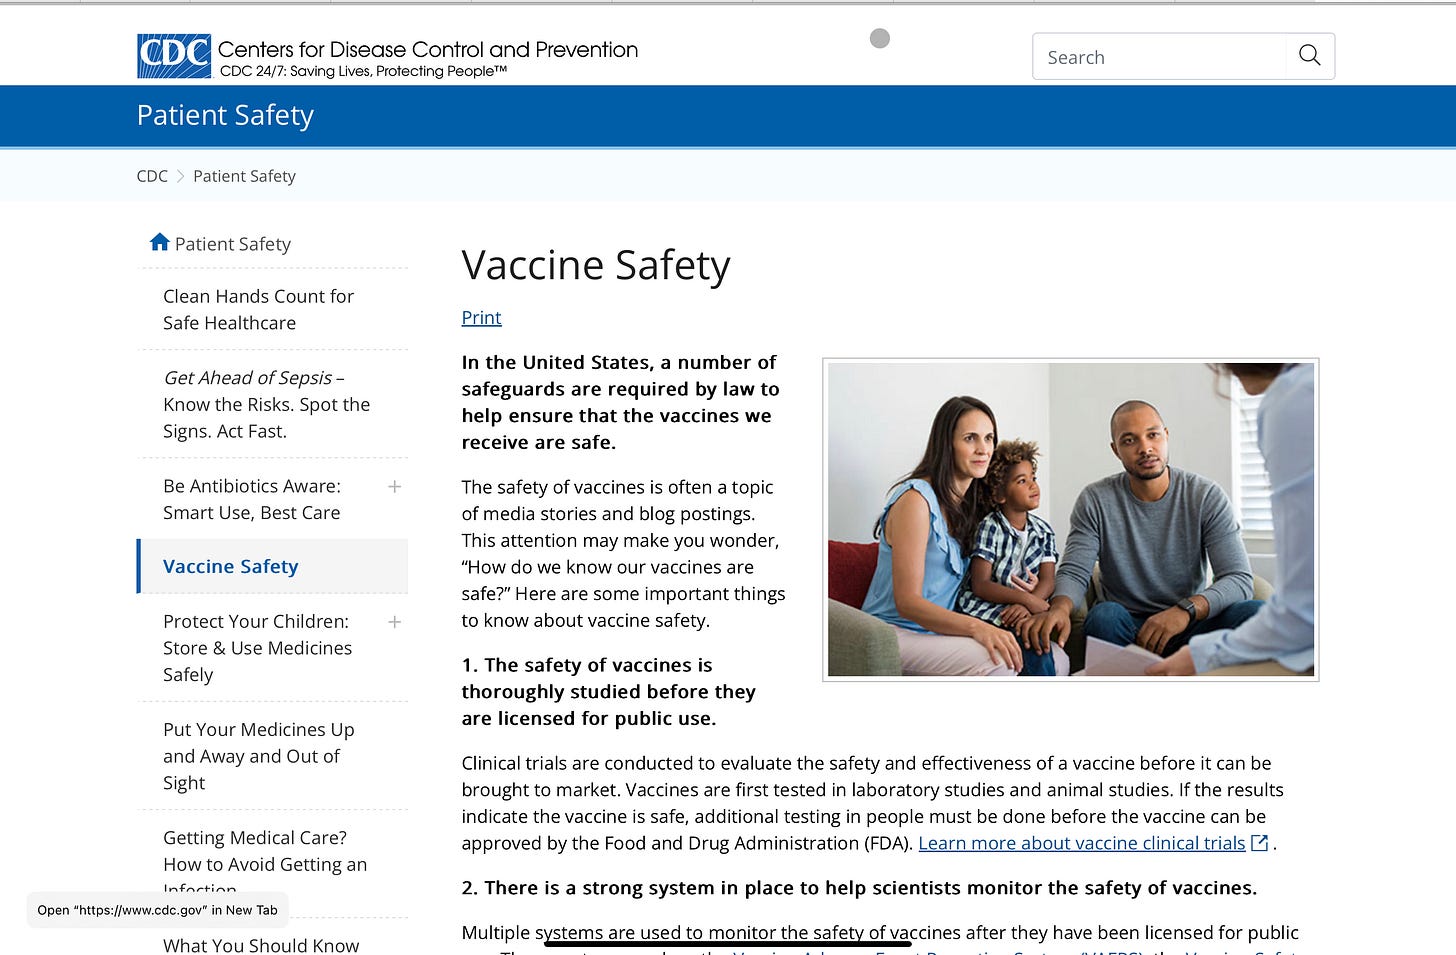Click heading 'There is a strong system in place'

coord(859,888)
